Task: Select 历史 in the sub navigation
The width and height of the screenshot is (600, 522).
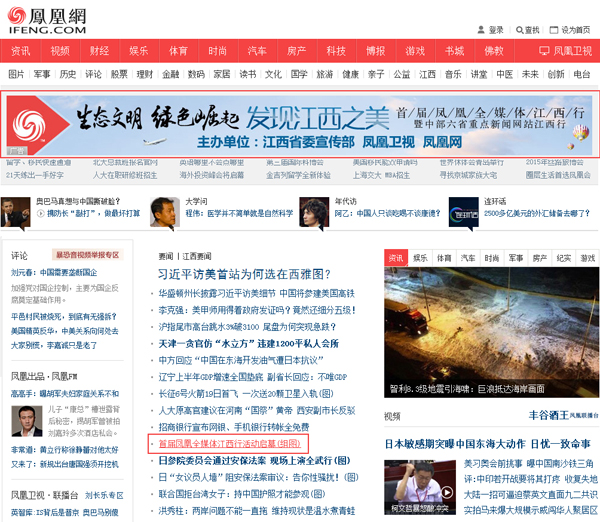Action: pos(68,74)
